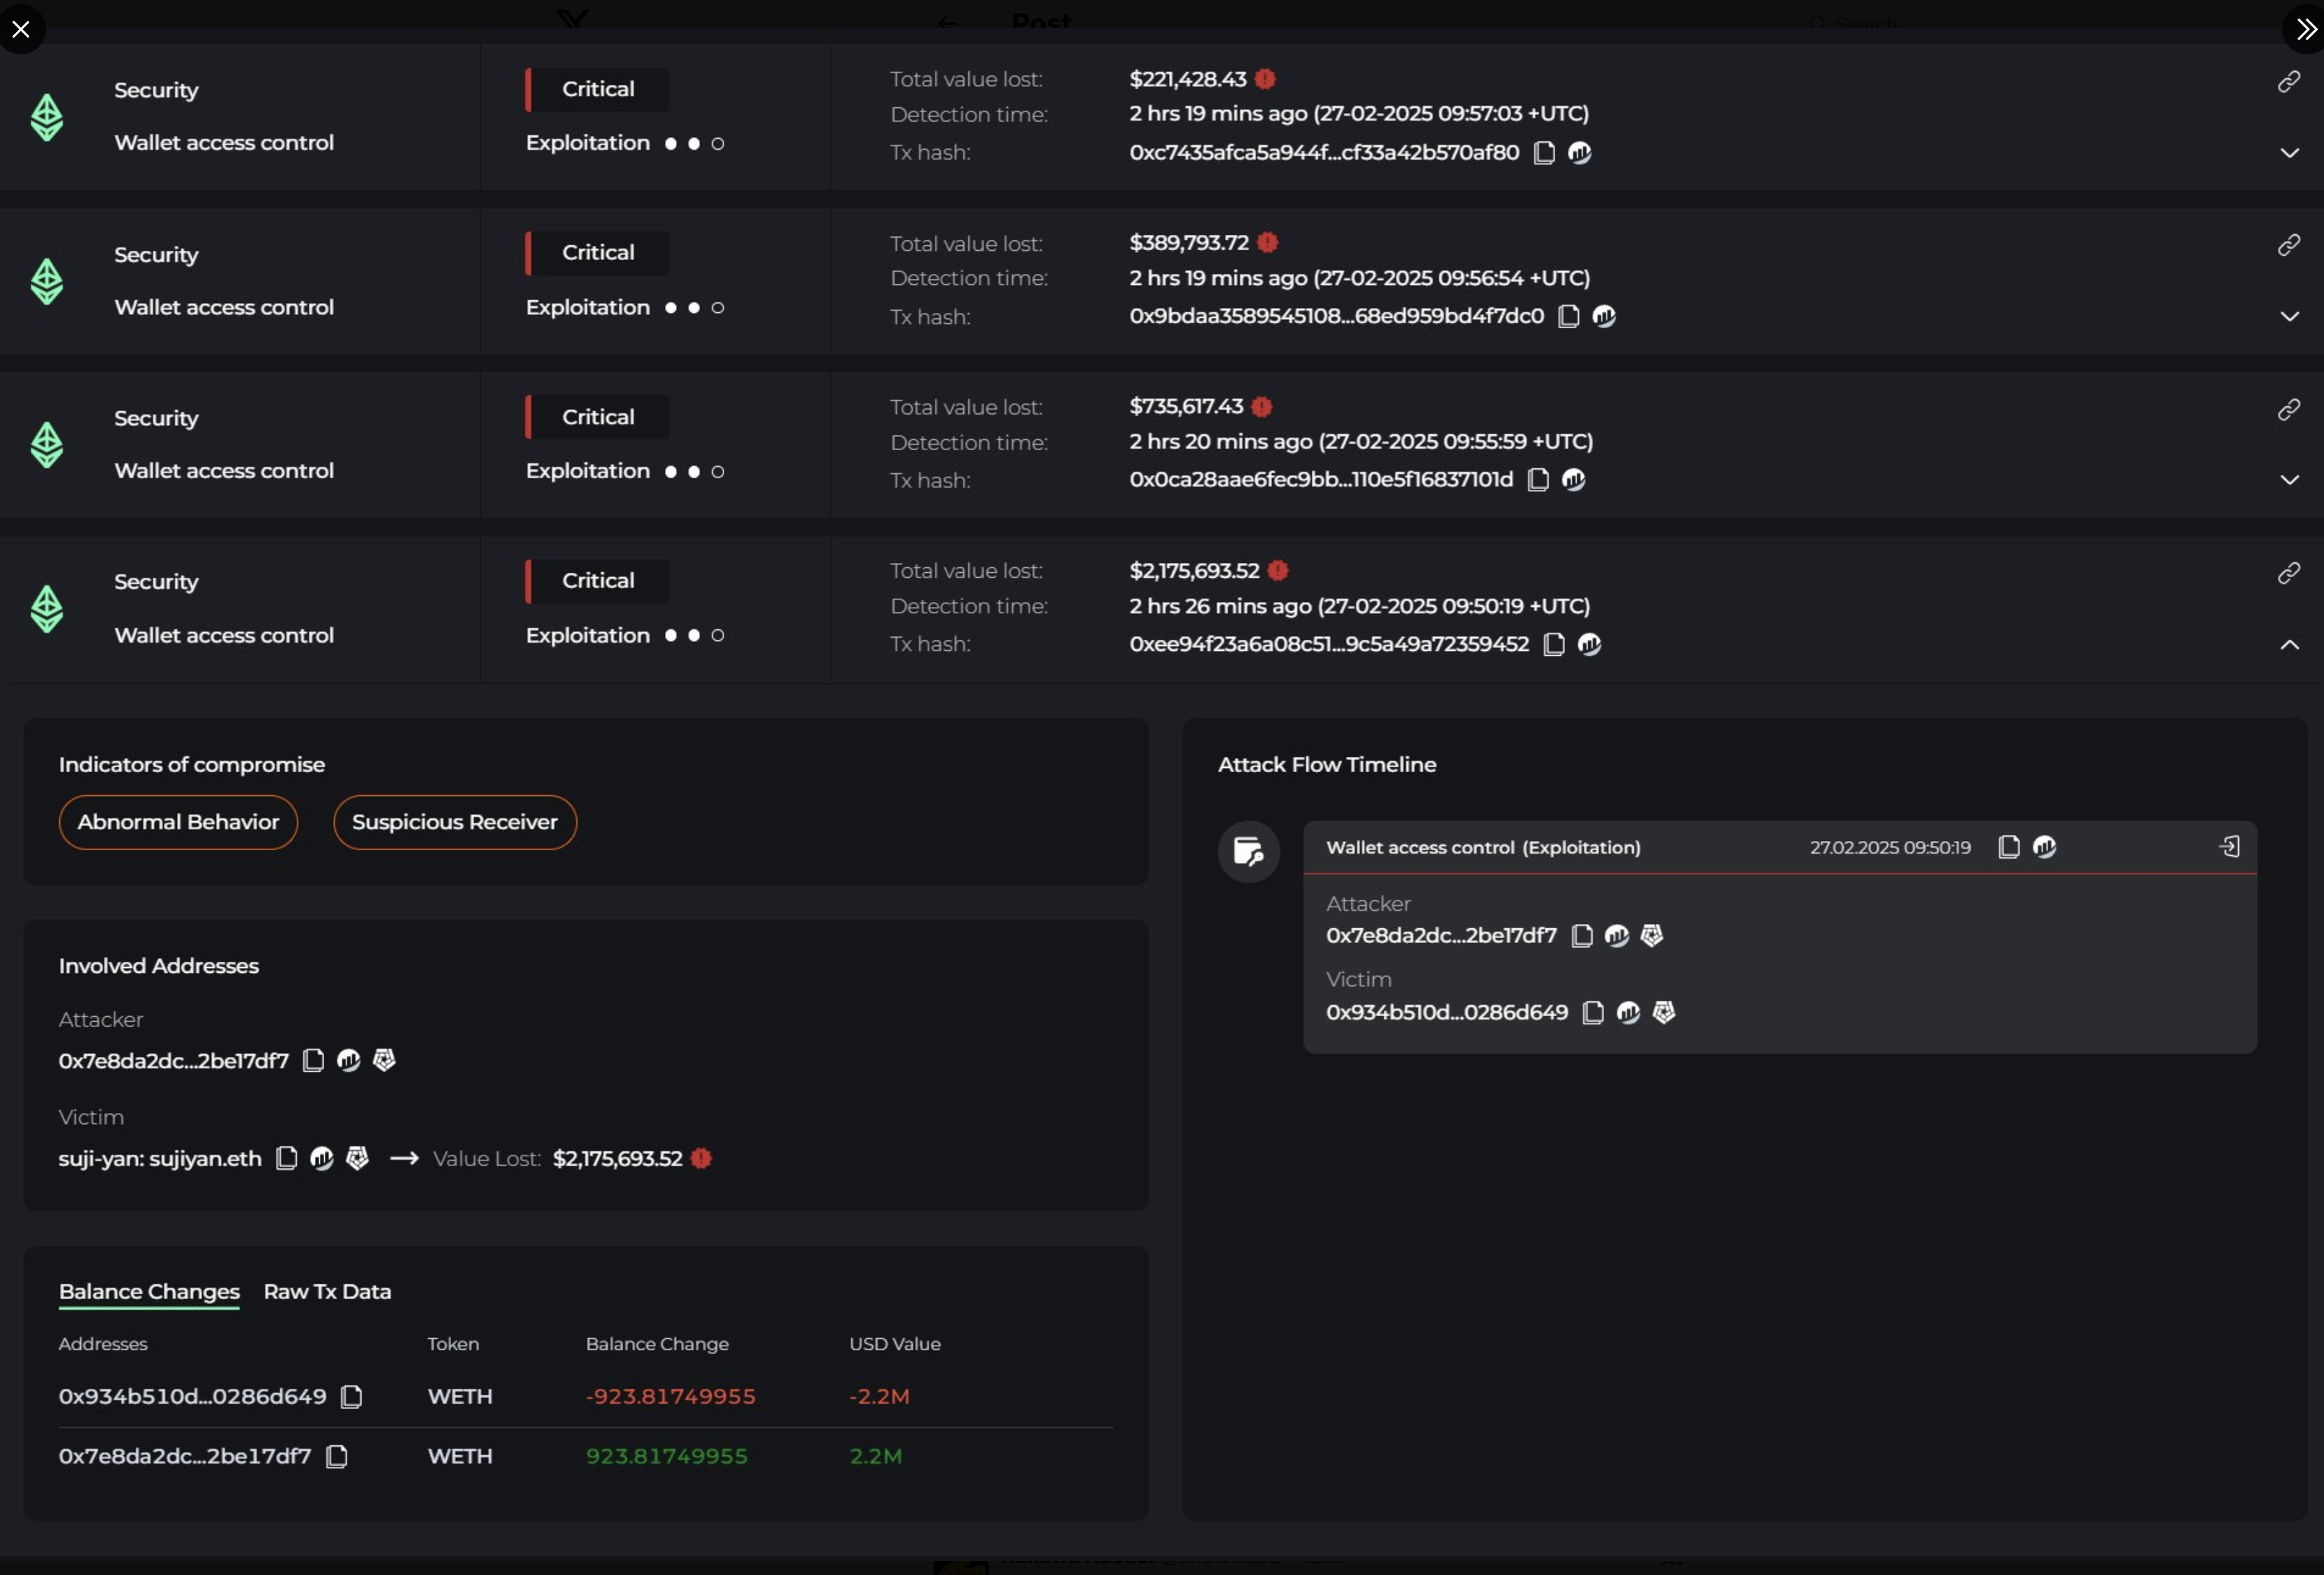2324x1575 pixels.
Task: Copy tx hash of $221,428.43 alert
Action: click(1544, 153)
